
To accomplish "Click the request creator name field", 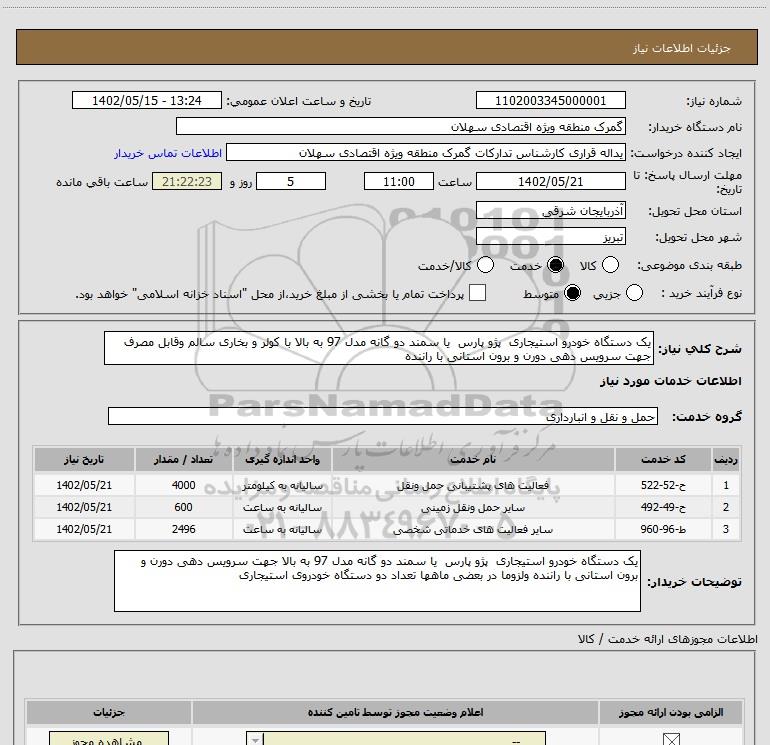I will (426, 153).
